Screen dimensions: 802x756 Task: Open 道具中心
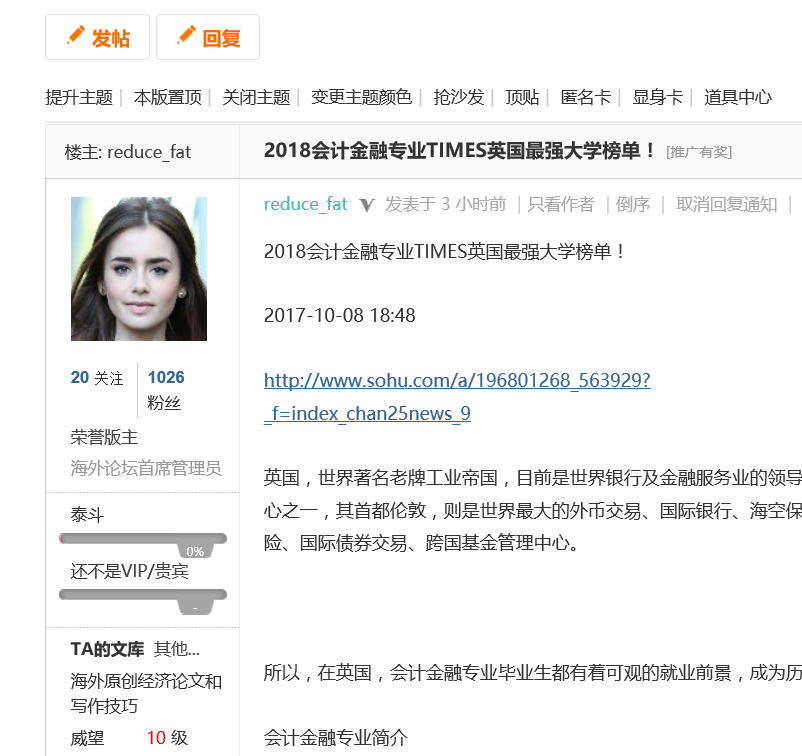click(738, 97)
